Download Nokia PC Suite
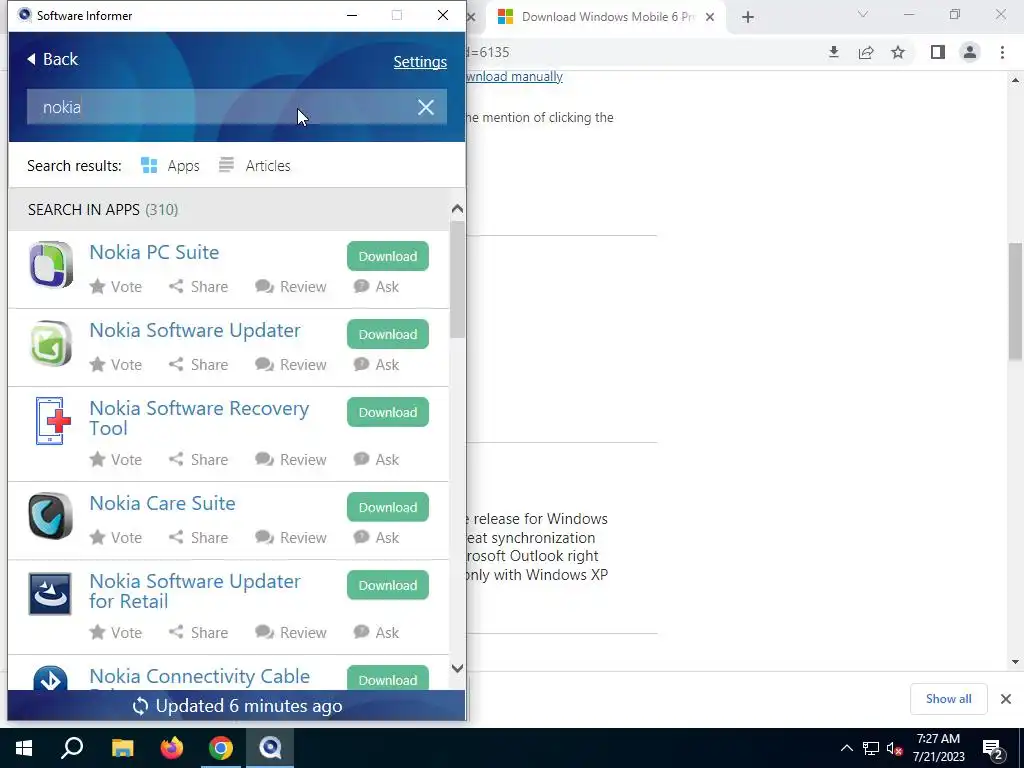Image resolution: width=1024 pixels, height=768 pixels. [388, 256]
